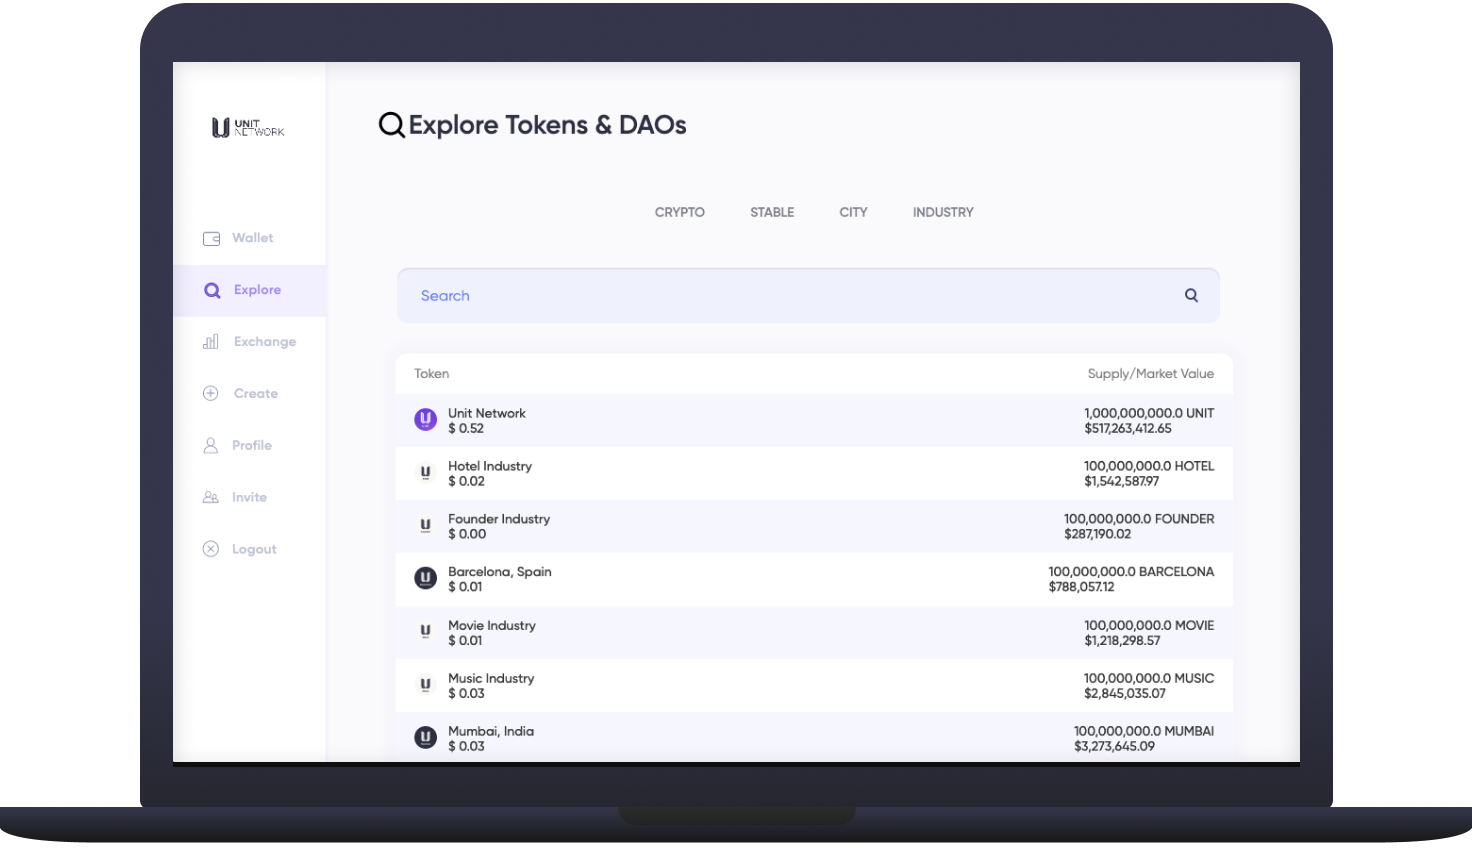The image size is (1472, 848).
Task: Click the Barcelona, Spain token icon
Action: coord(426,578)
